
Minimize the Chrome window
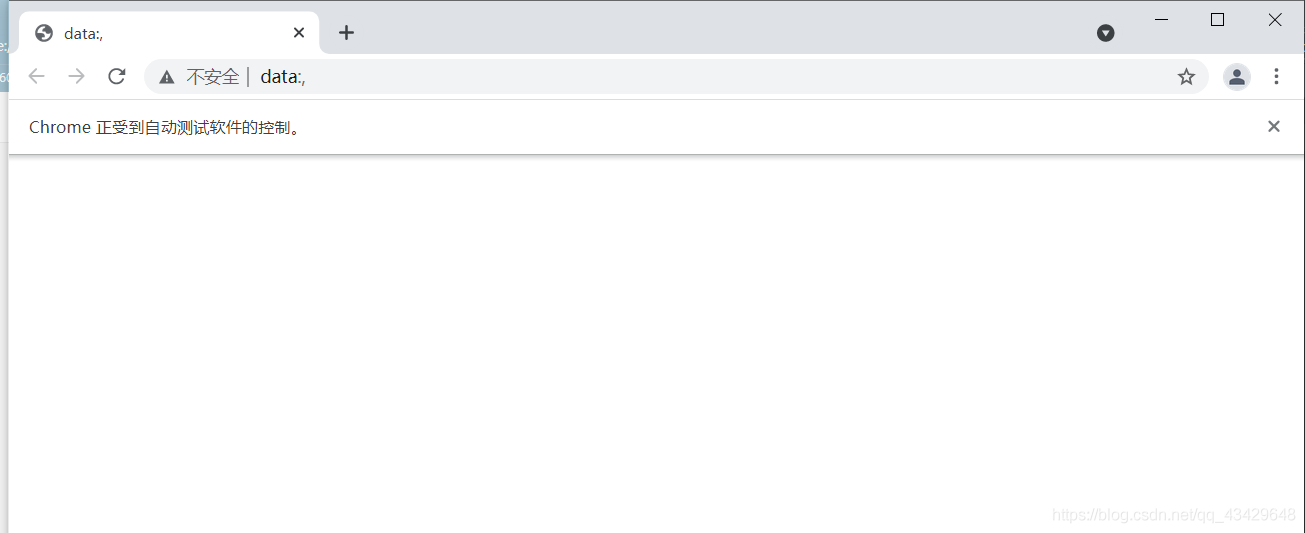(1161, 19)
